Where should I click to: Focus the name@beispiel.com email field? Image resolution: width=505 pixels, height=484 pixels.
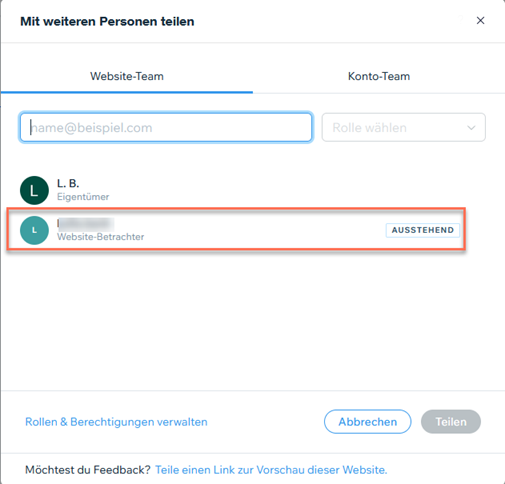click(166, 127)
